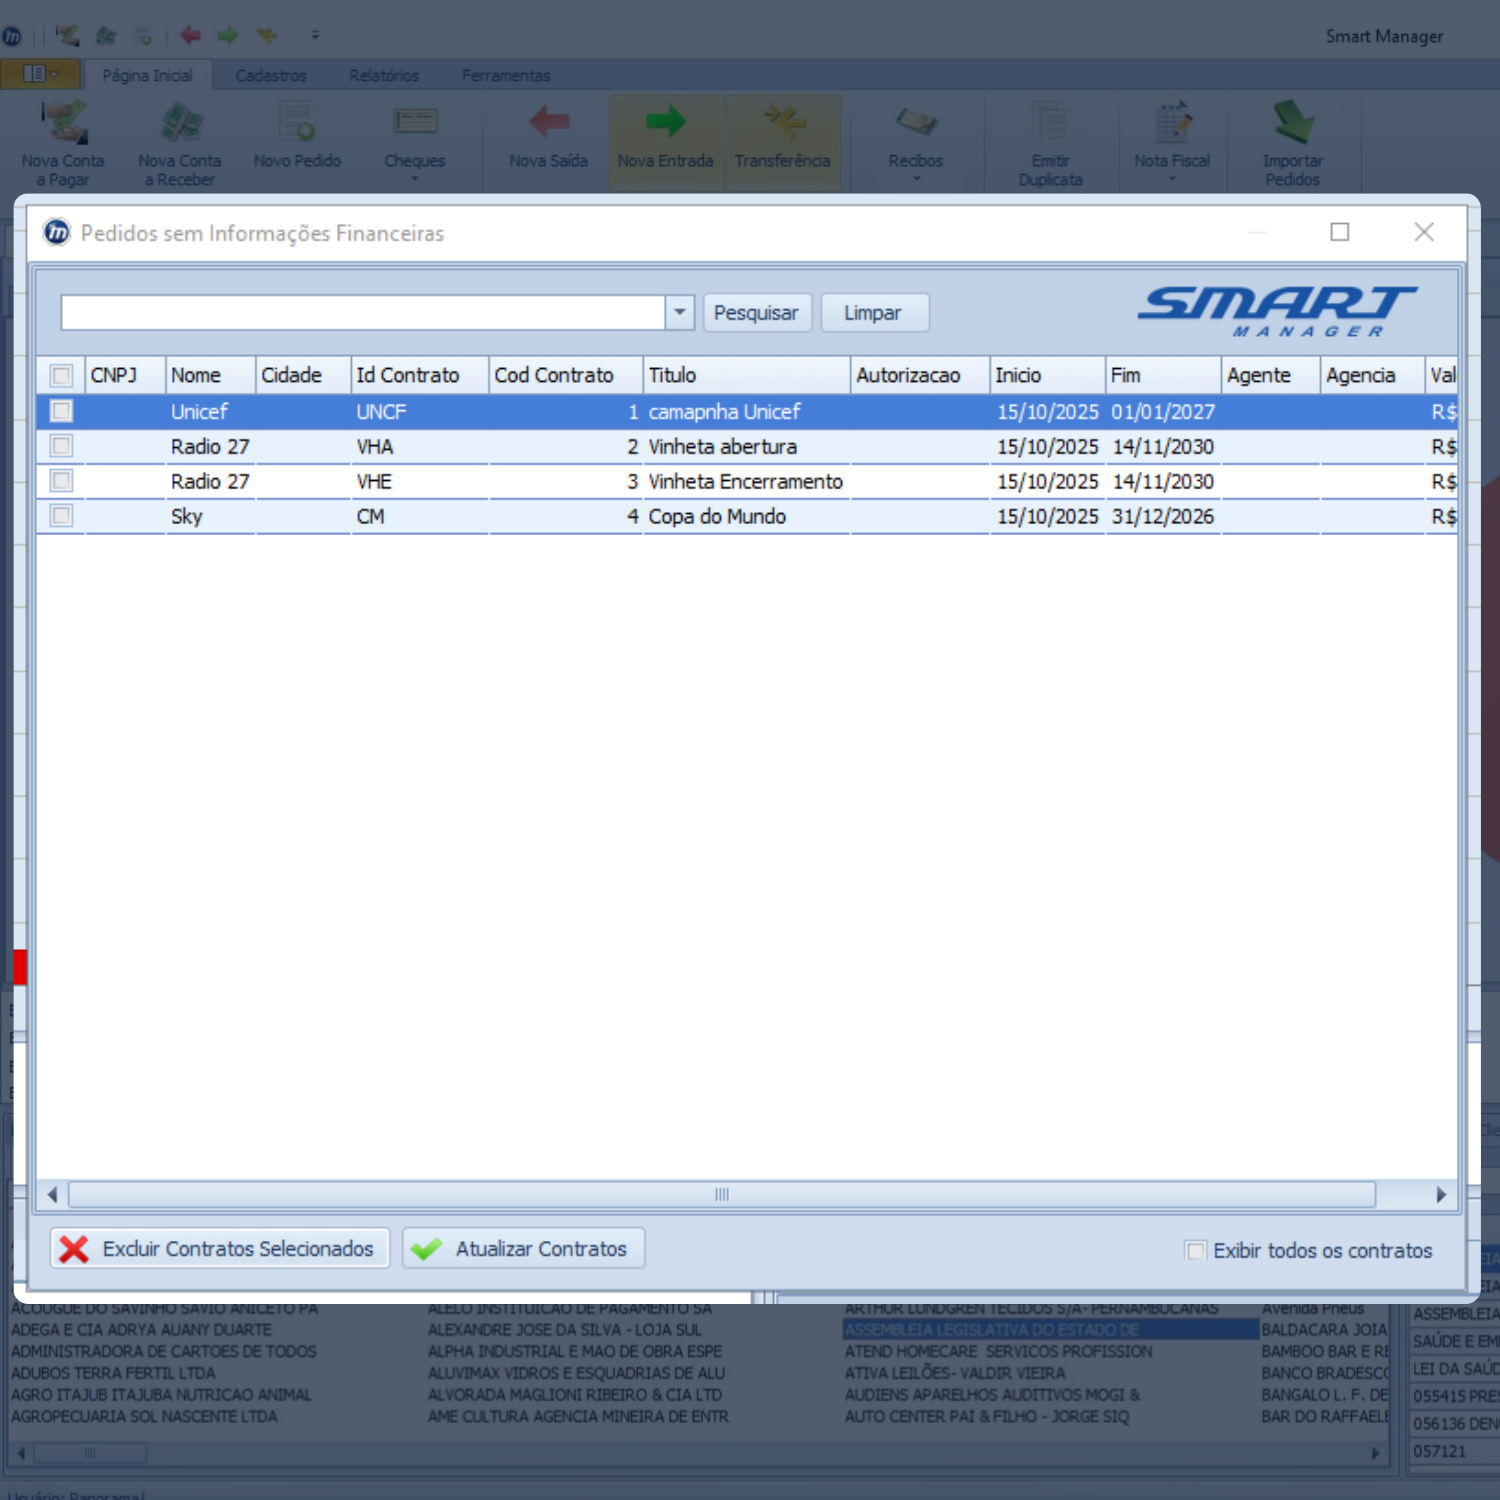Open the application menu button dropdown
This screenshot has width=1500, height=1500.
click(x=39, y=74)
